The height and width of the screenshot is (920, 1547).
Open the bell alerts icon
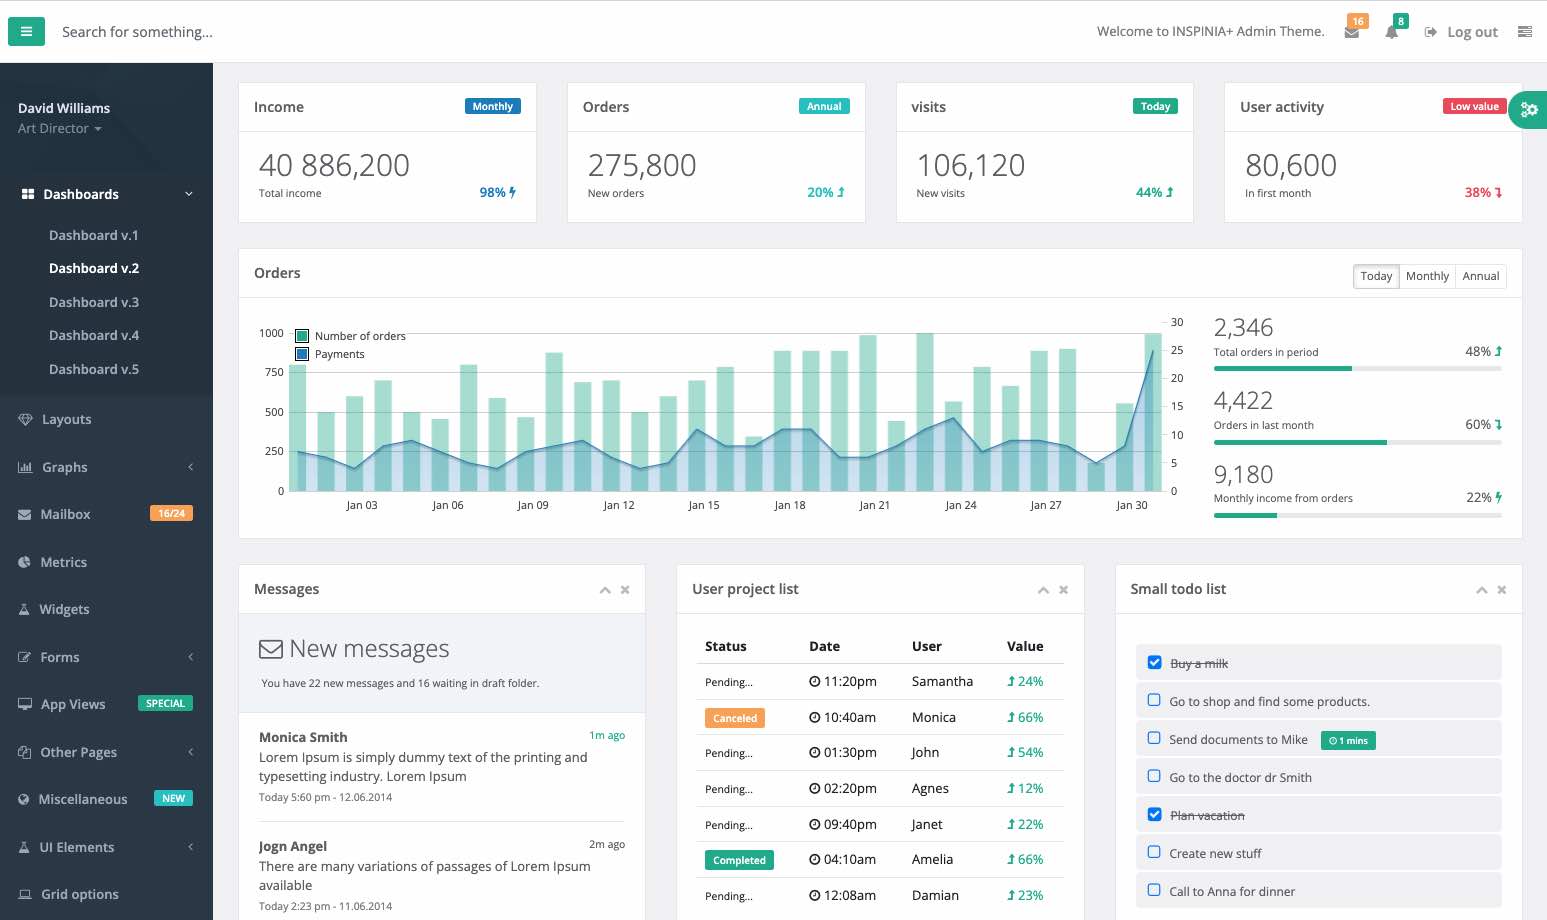[1391, 32]
